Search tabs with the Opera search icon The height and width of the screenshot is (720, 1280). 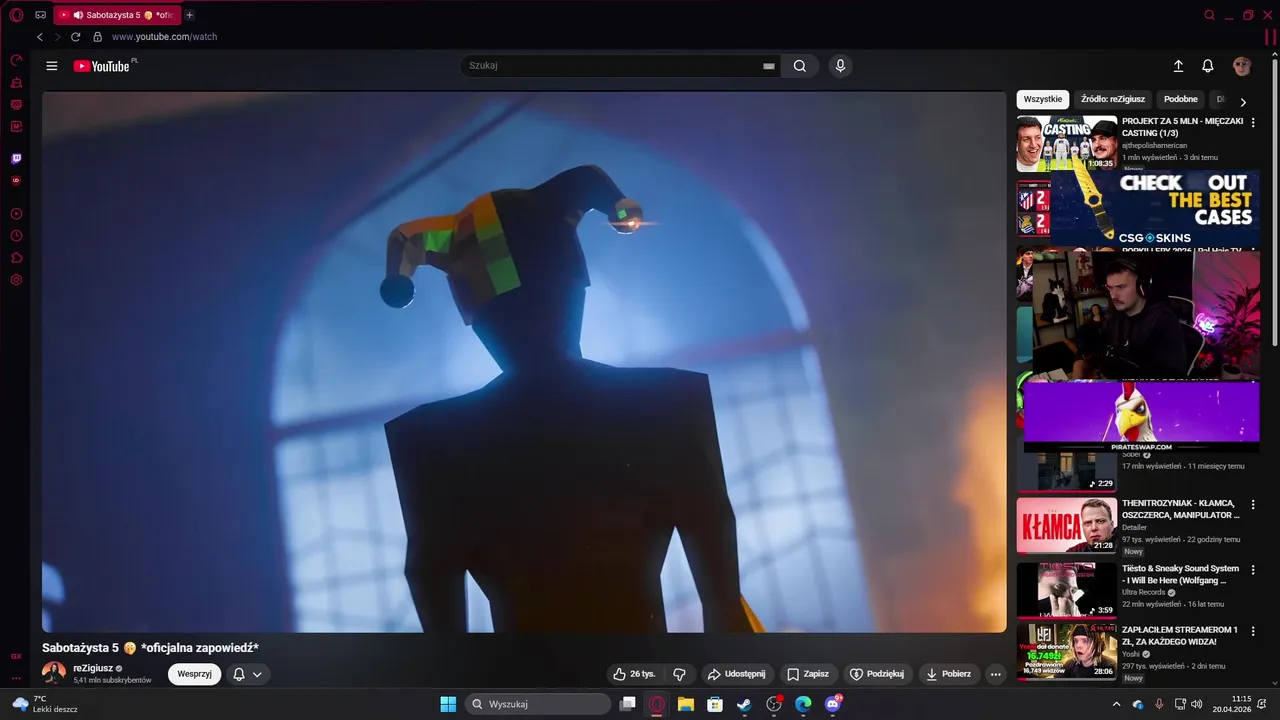pos(1209,15)
